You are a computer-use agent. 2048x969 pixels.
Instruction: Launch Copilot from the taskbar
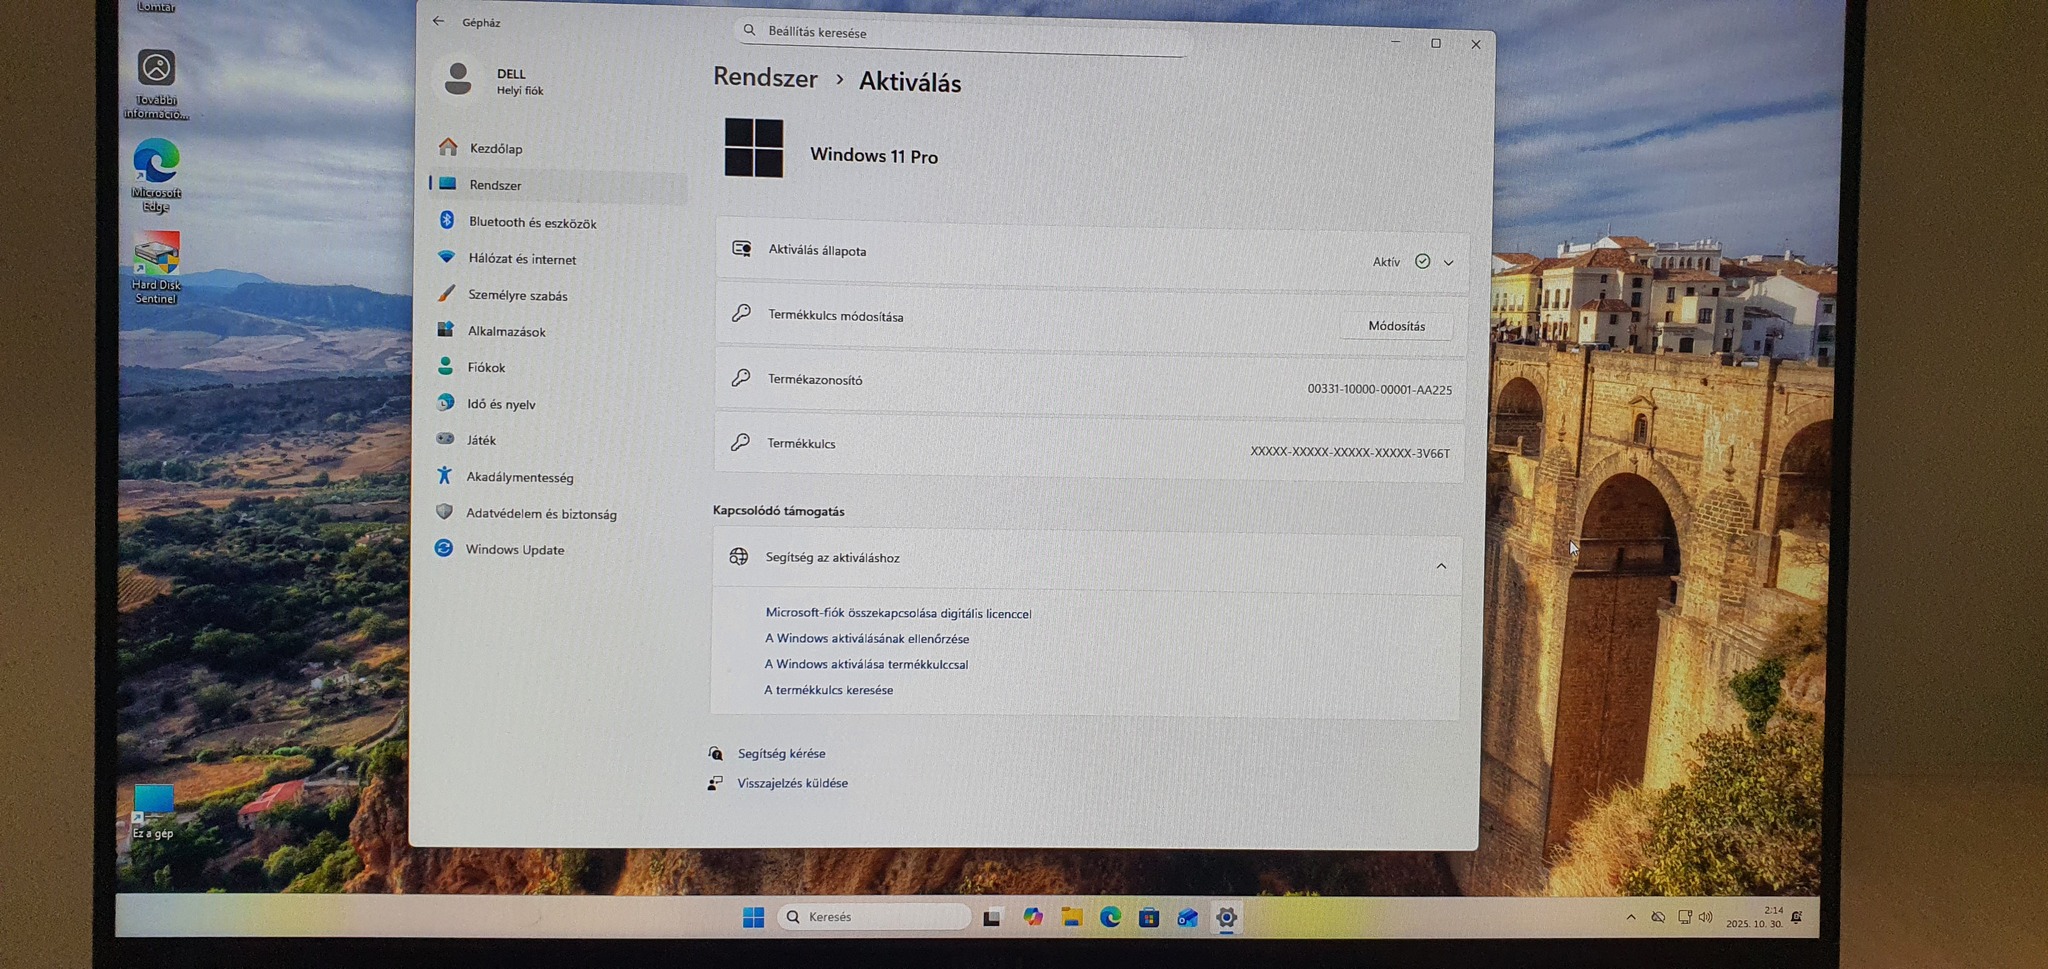1032,917
